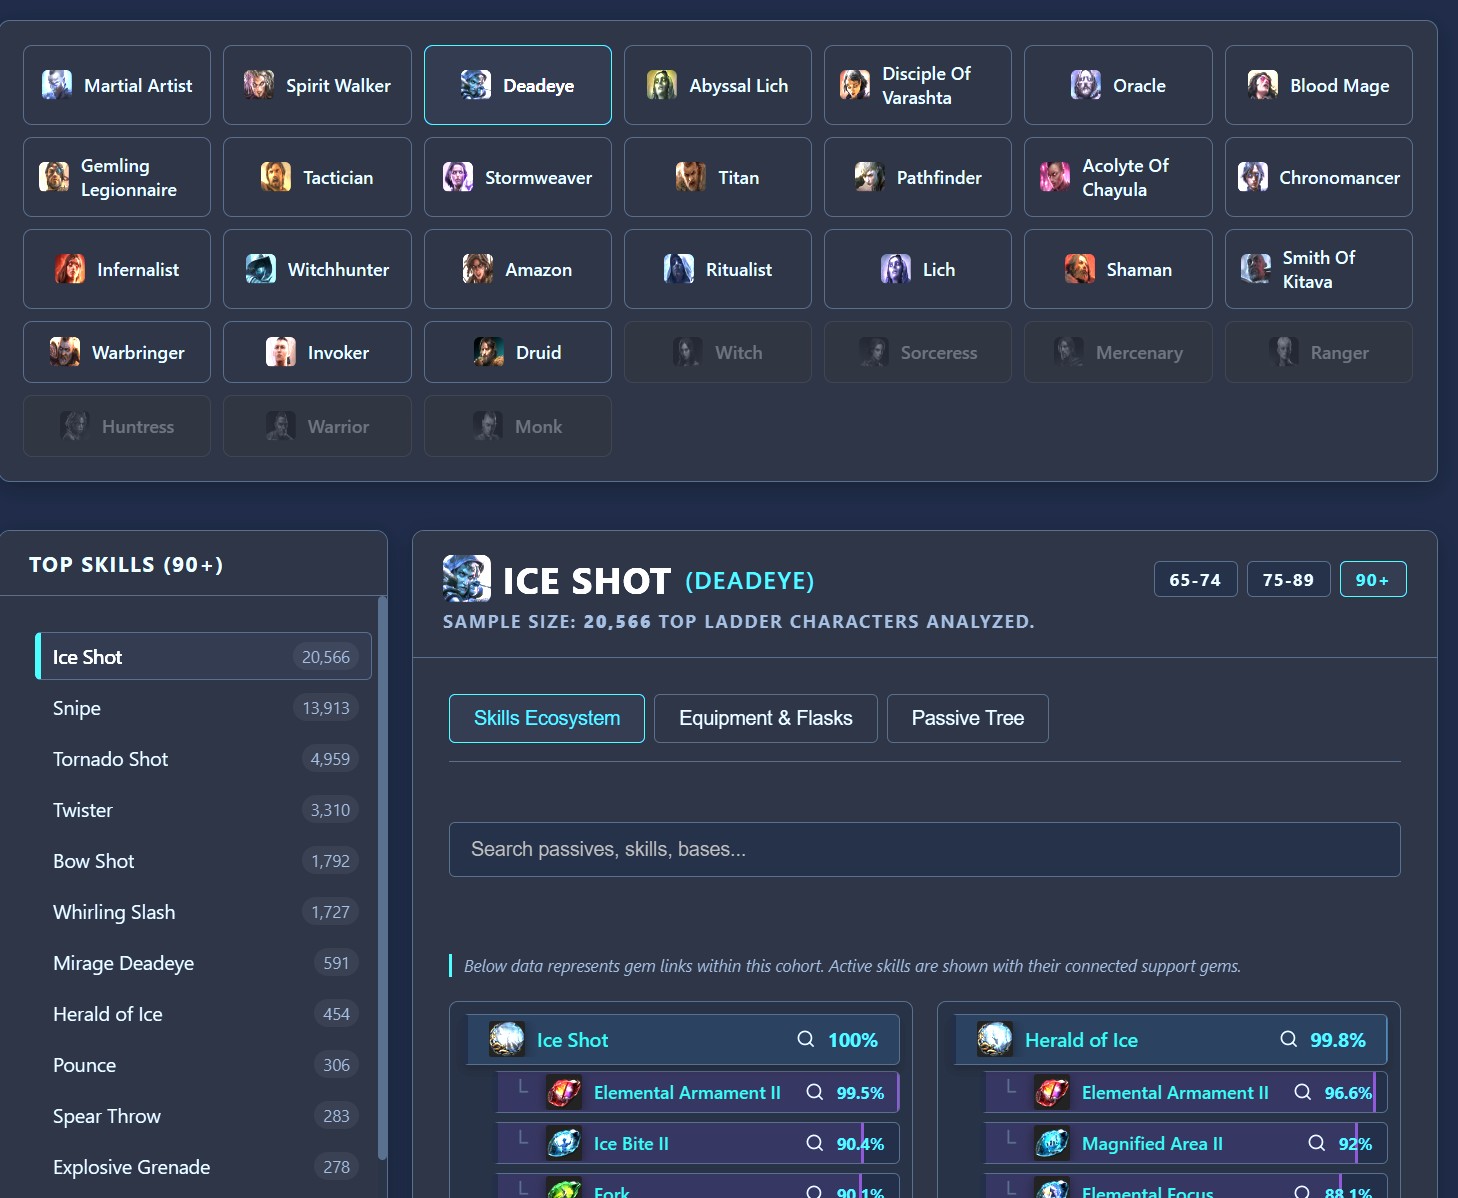Click the Blood Mage portrait icon
Screen dimensions: 1458x1198
pos(1263,85)
